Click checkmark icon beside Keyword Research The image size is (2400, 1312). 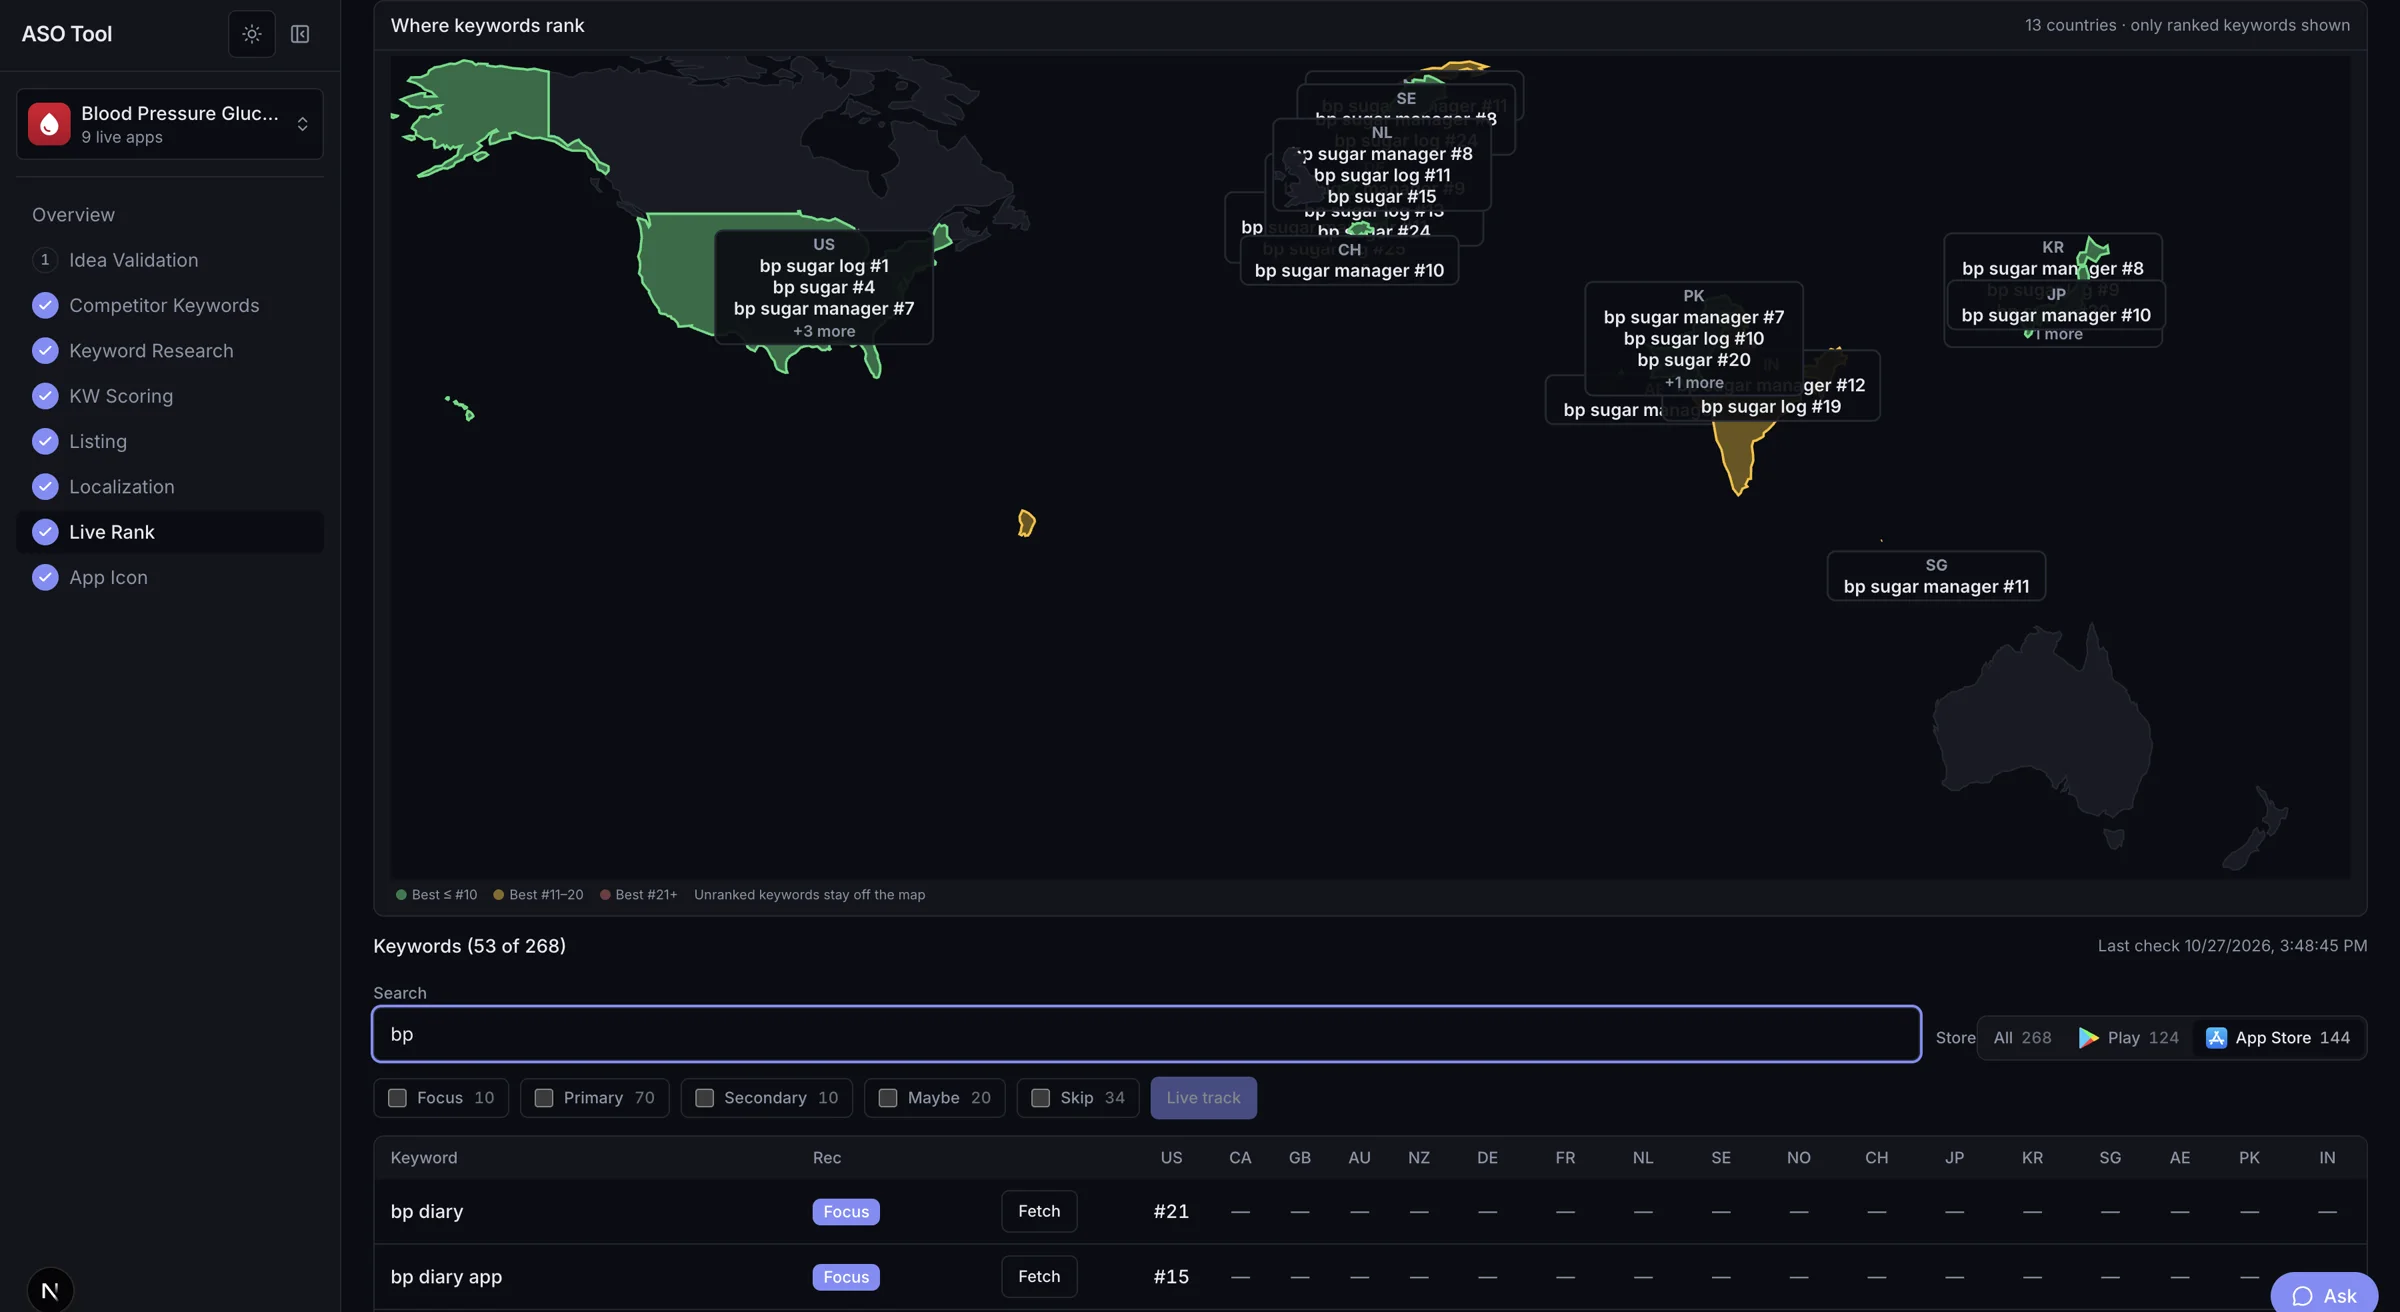coord(45,351)
